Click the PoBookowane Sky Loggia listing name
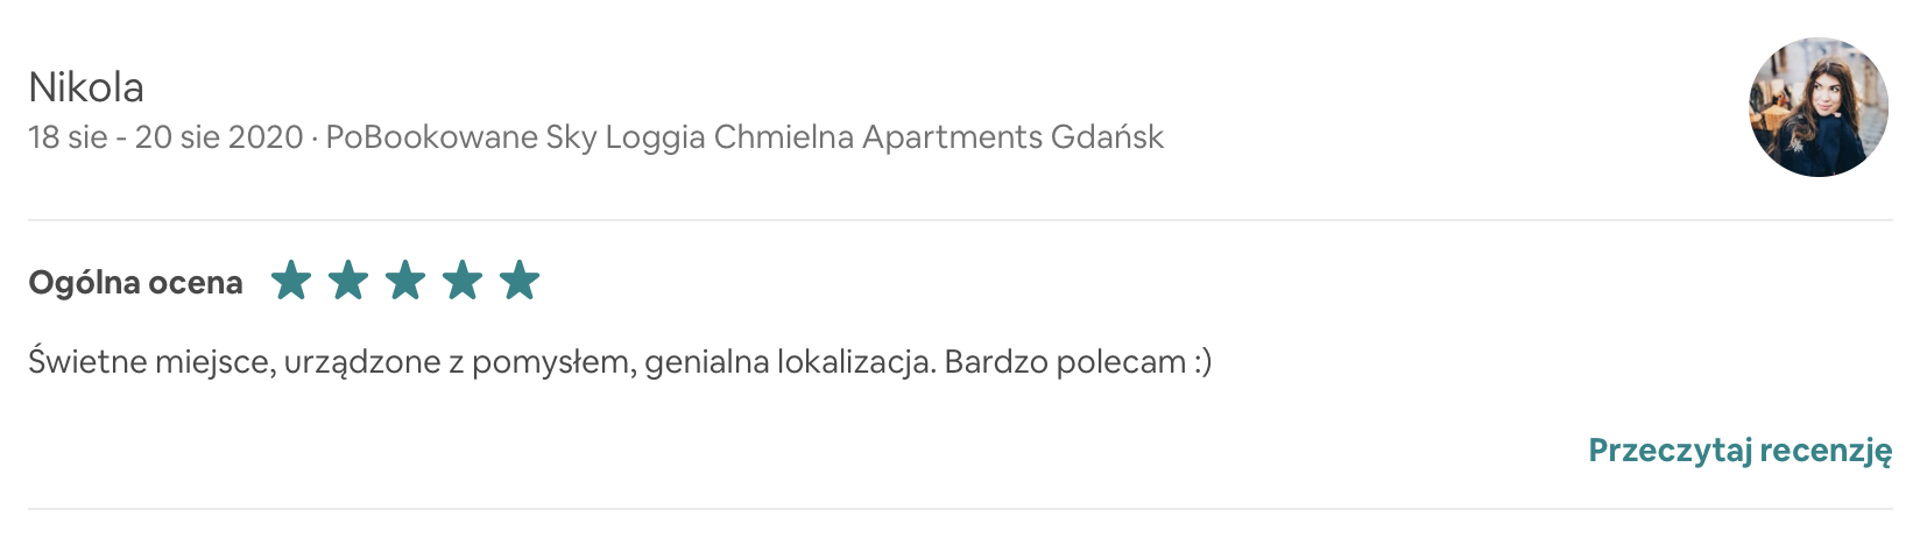This screenshot has height=559, width=1920. [x=515, y=137]
